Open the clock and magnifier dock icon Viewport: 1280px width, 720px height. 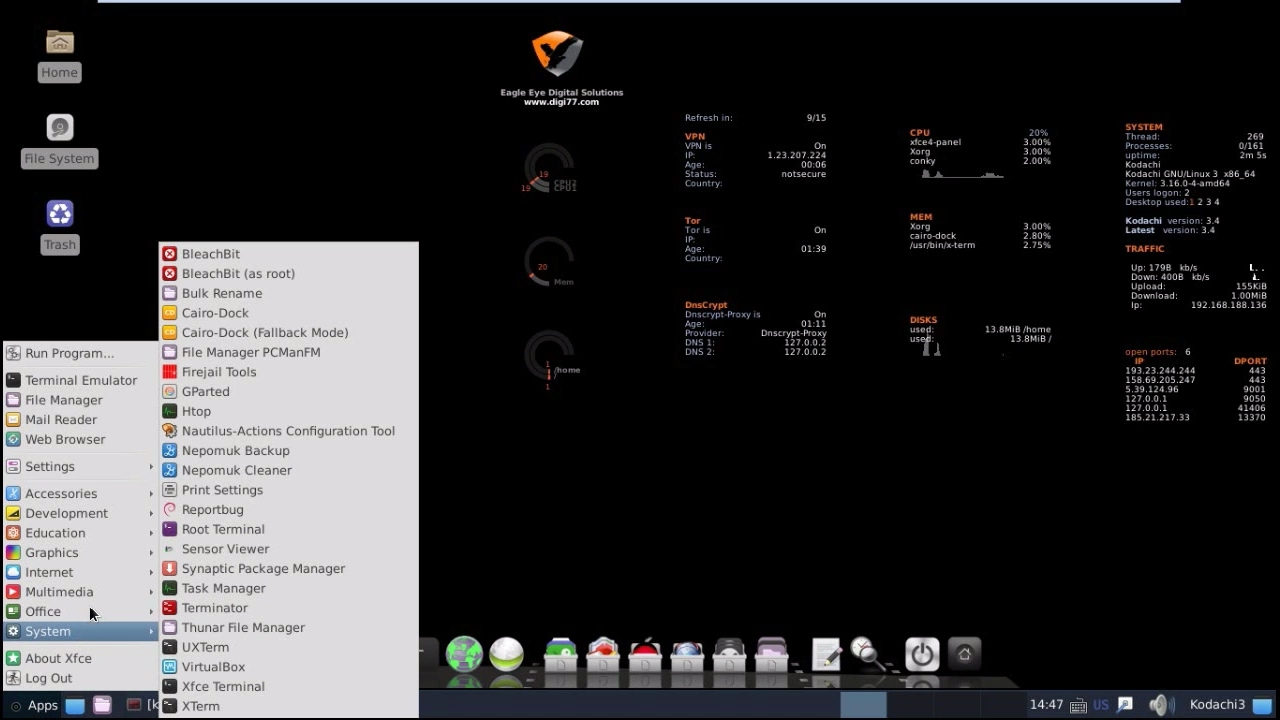tap(867, 654)
